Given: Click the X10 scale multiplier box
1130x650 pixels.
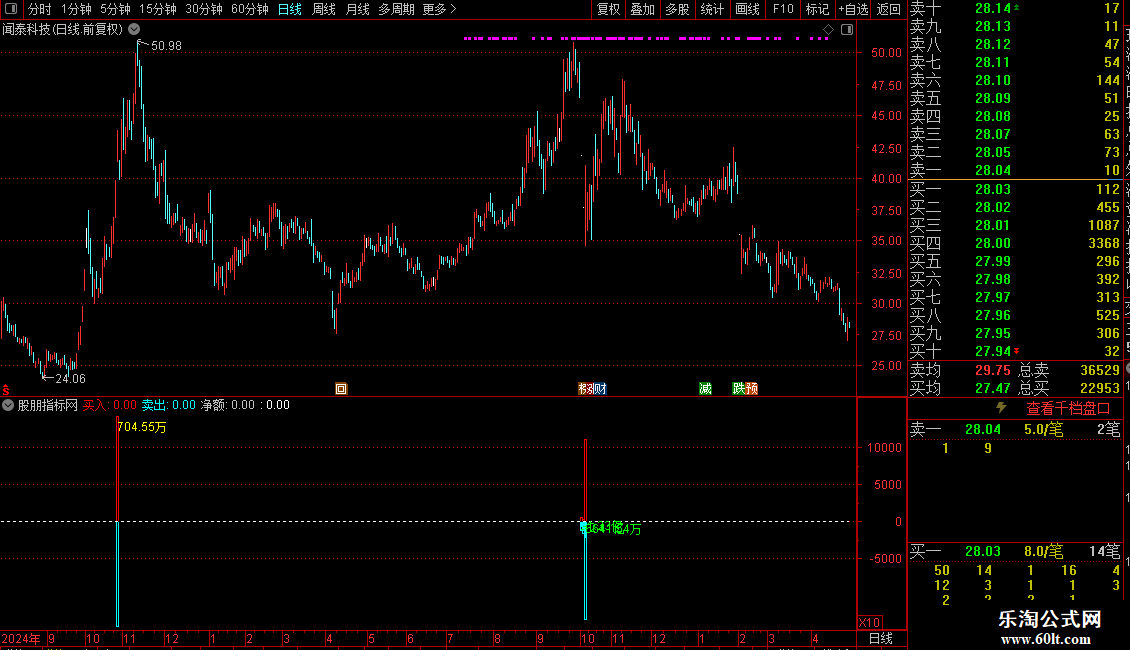Looking at the screenshot, I should click(x=869, y=623).
